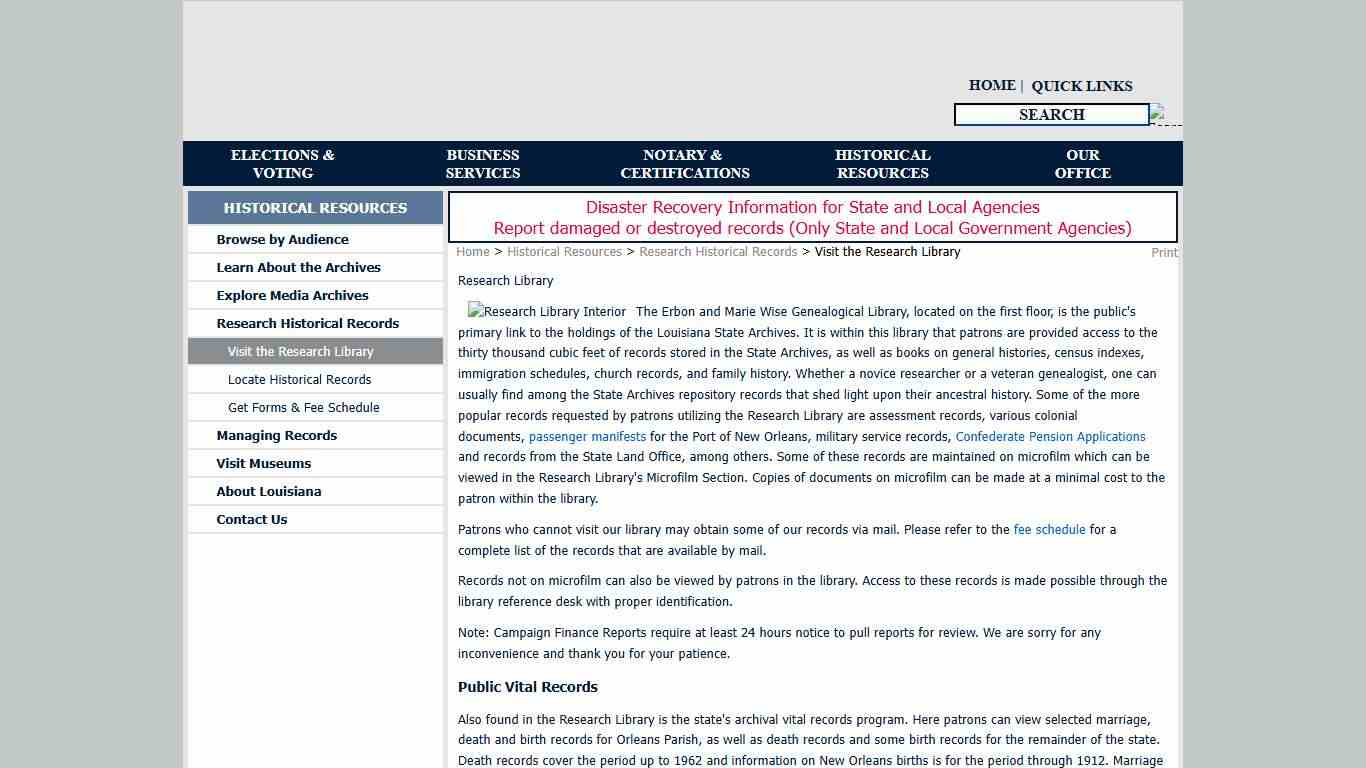Open Disaster Recovery Information banner link
This screenshot has height=768, width=1366.
click(x=812, y=208)
